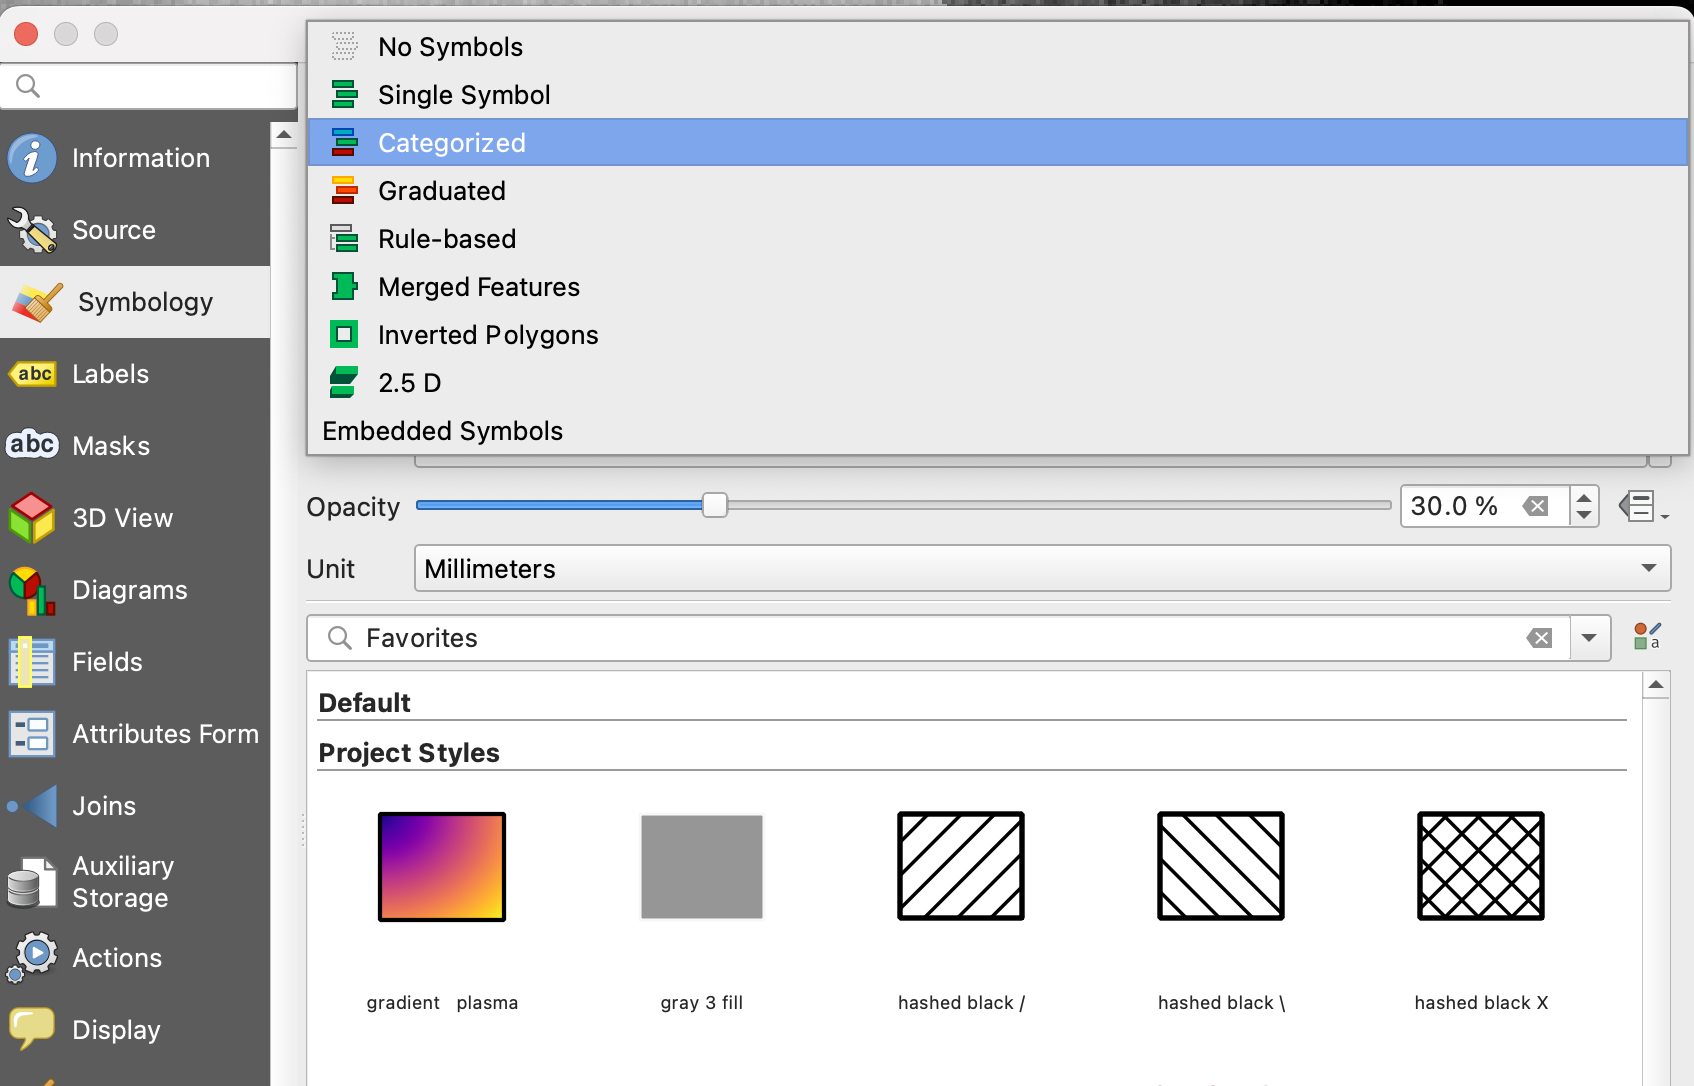Select the Categorized renderer option
Image resolution: width=1694 pixels, height=1086 pixels.
[x=997, y=143]
